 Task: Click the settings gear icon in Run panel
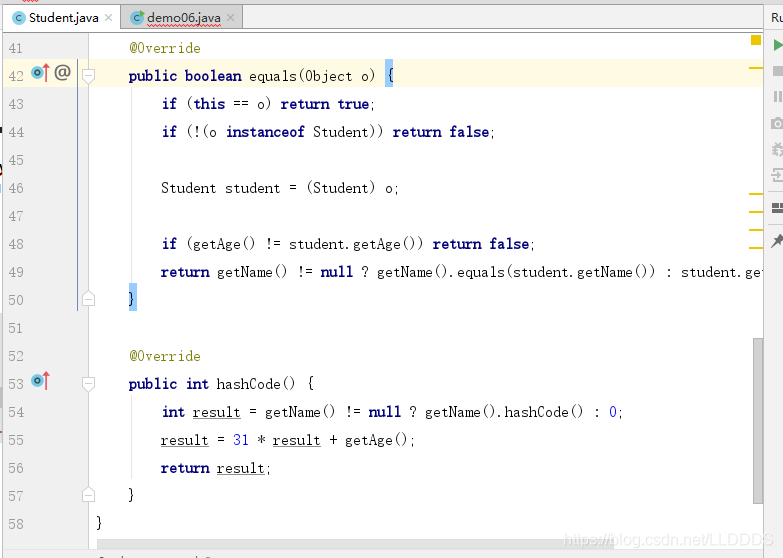778,149
